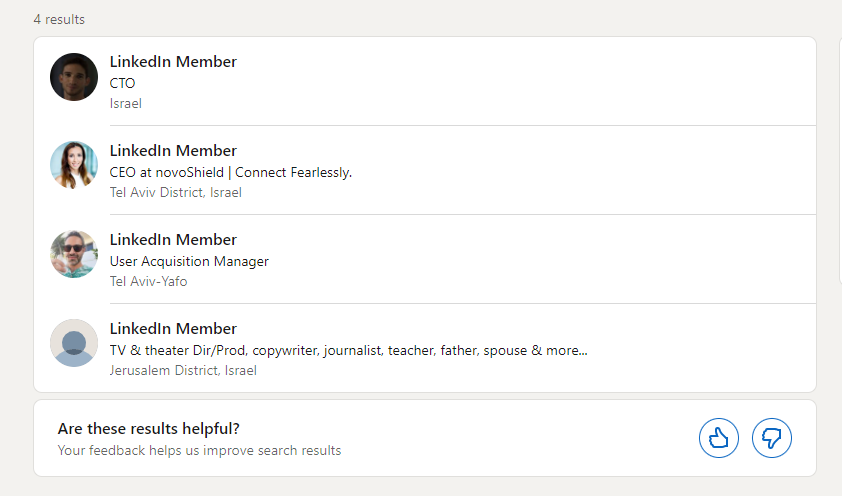
Task: Click the '4 results' count label
Action: tap(59, 20)
